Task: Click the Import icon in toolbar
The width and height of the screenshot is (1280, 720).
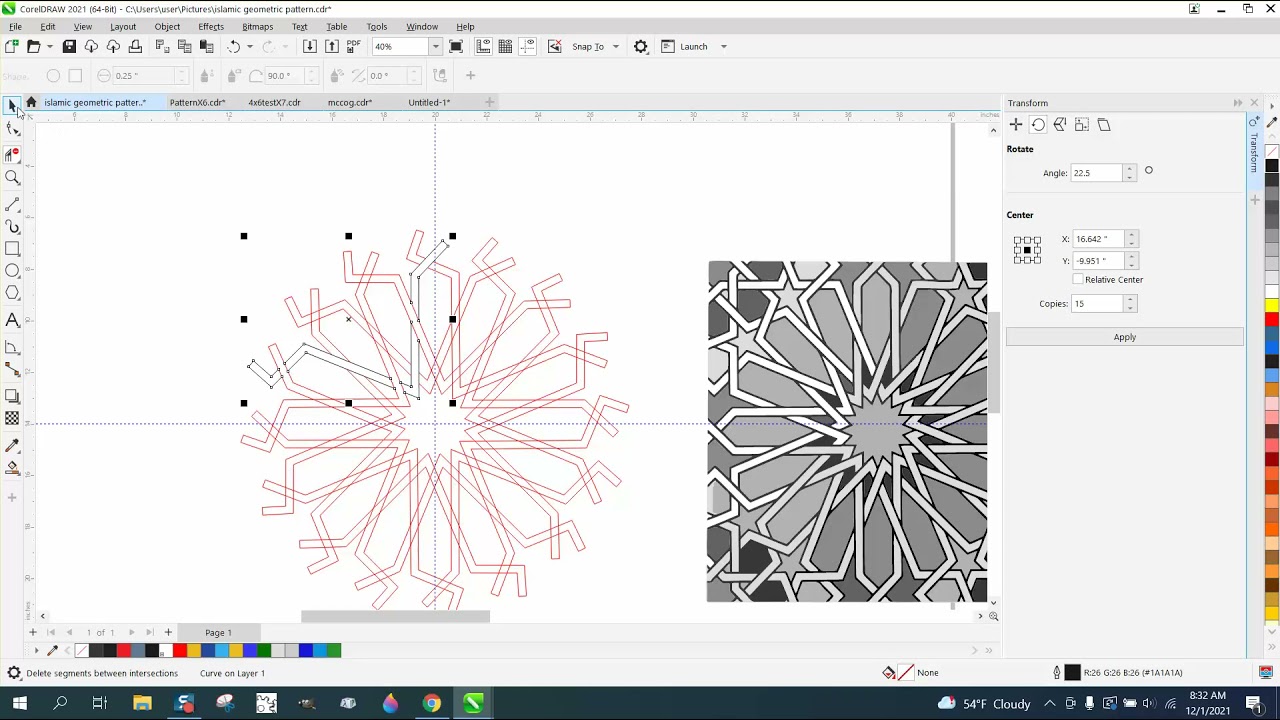Action: [x=309, y=47]
